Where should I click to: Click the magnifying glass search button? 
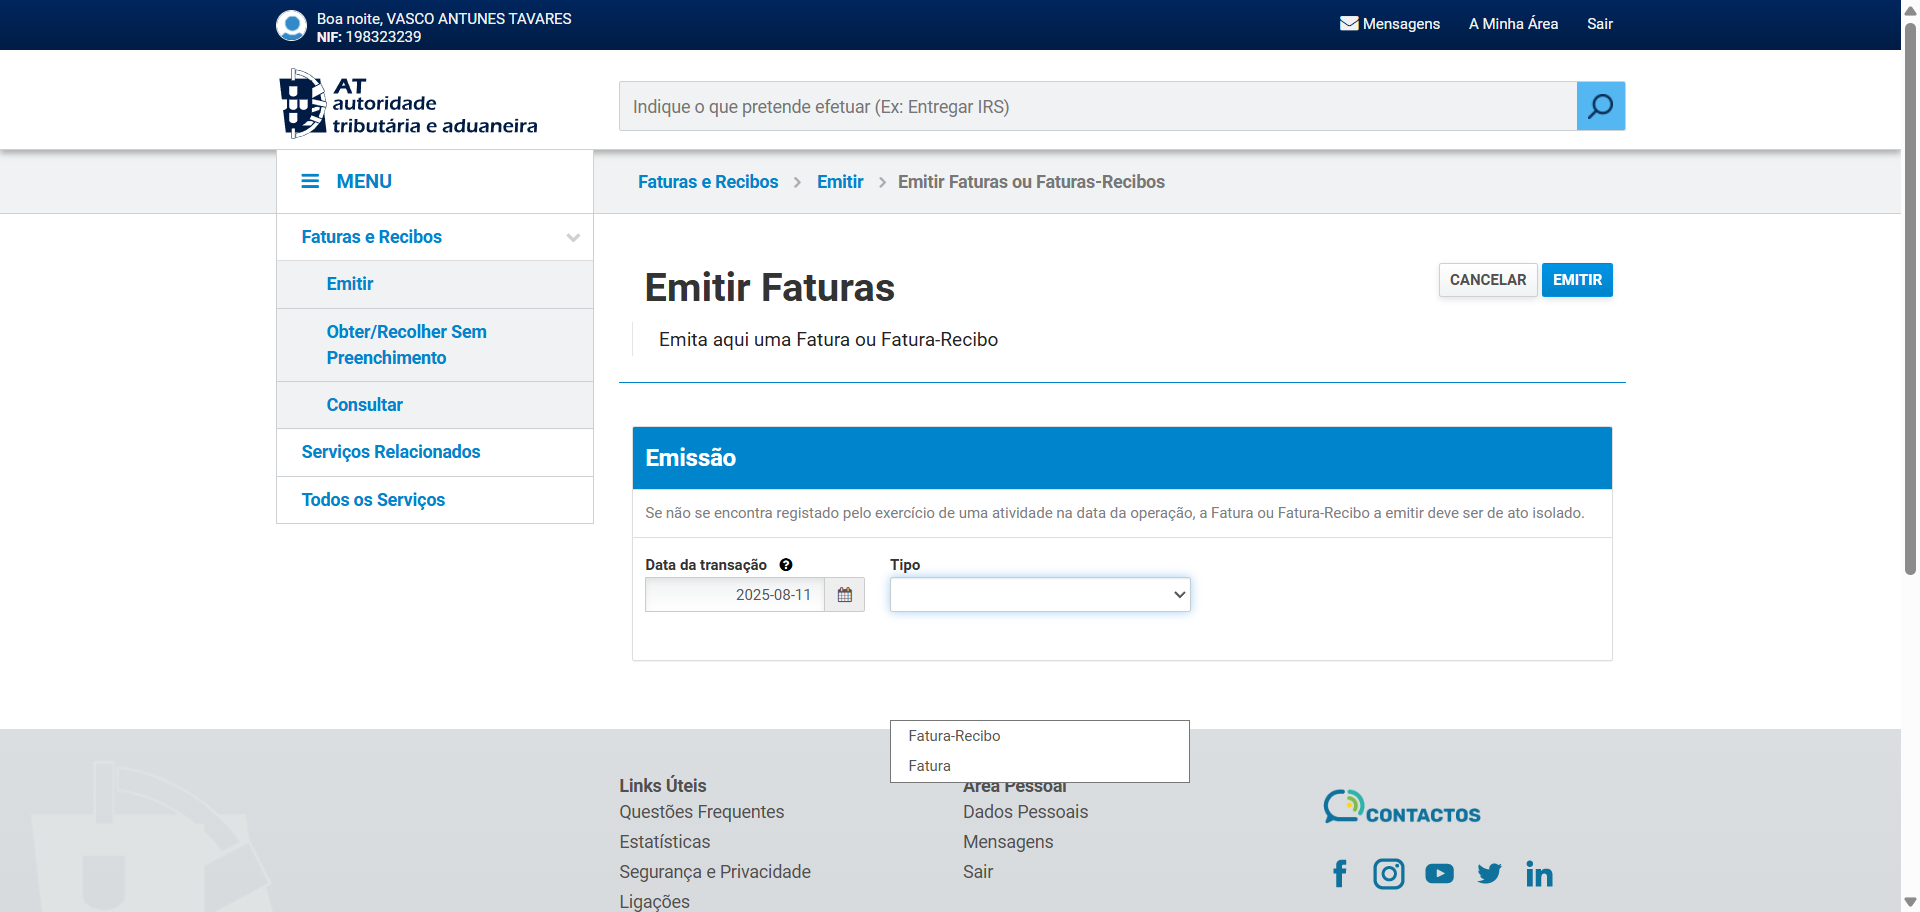1600,106
